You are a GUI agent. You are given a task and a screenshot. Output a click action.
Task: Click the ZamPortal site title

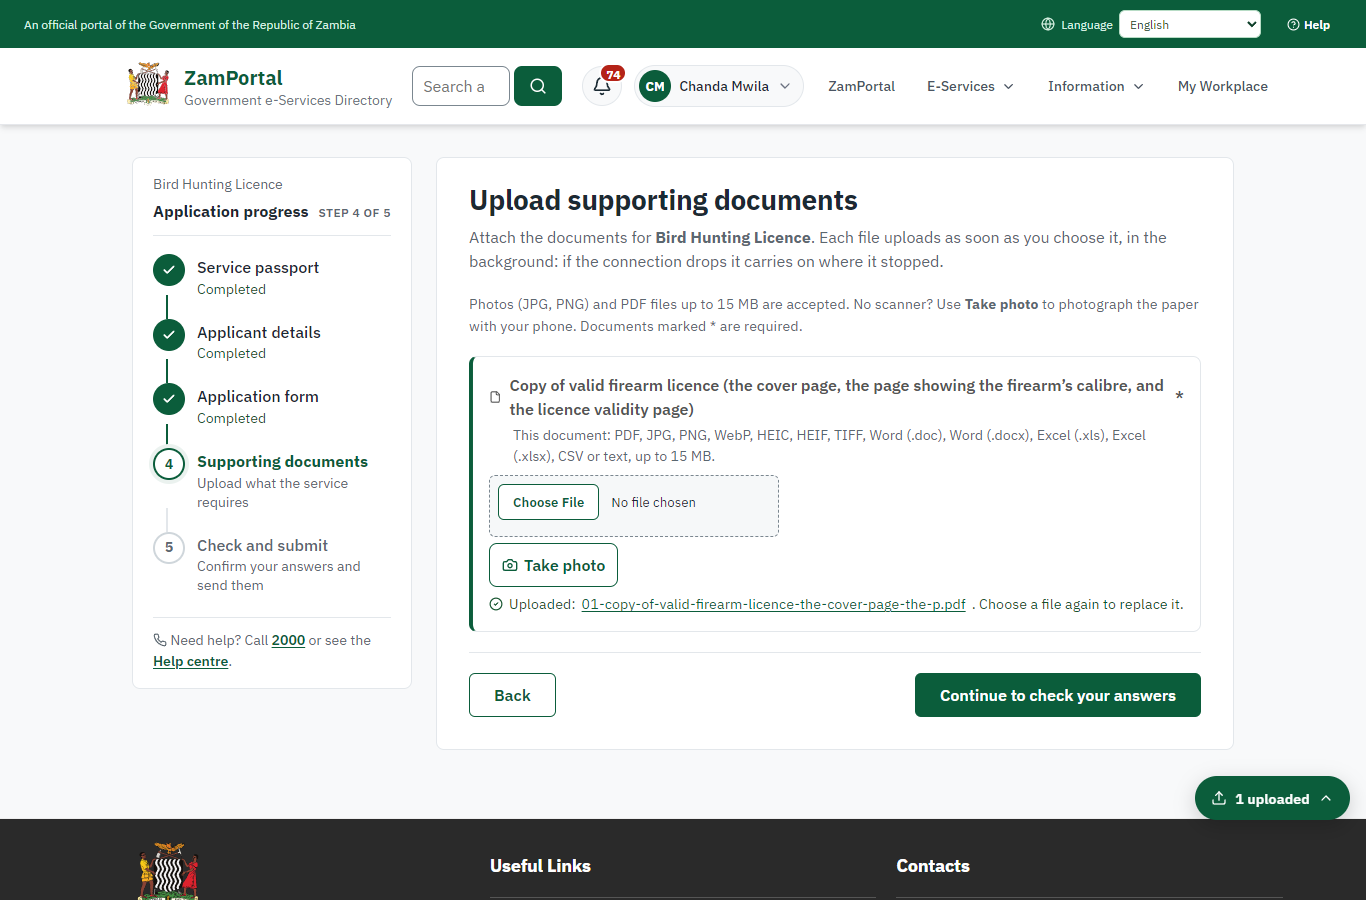(233, 78)
